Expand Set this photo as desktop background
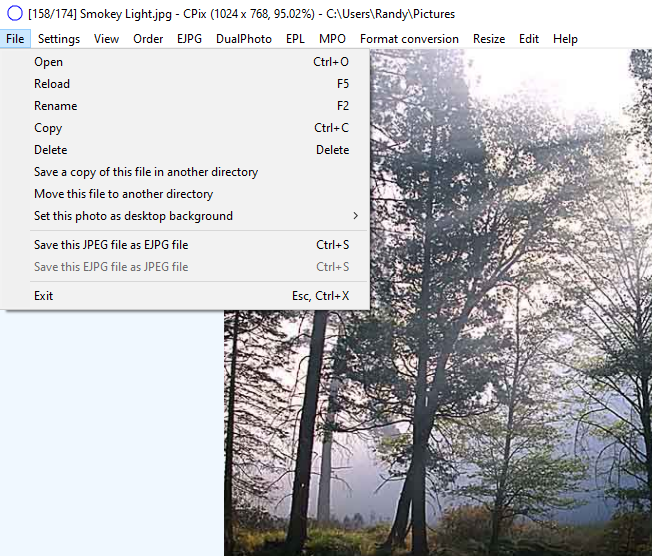 pyautogui.click(x=185, y=216)
